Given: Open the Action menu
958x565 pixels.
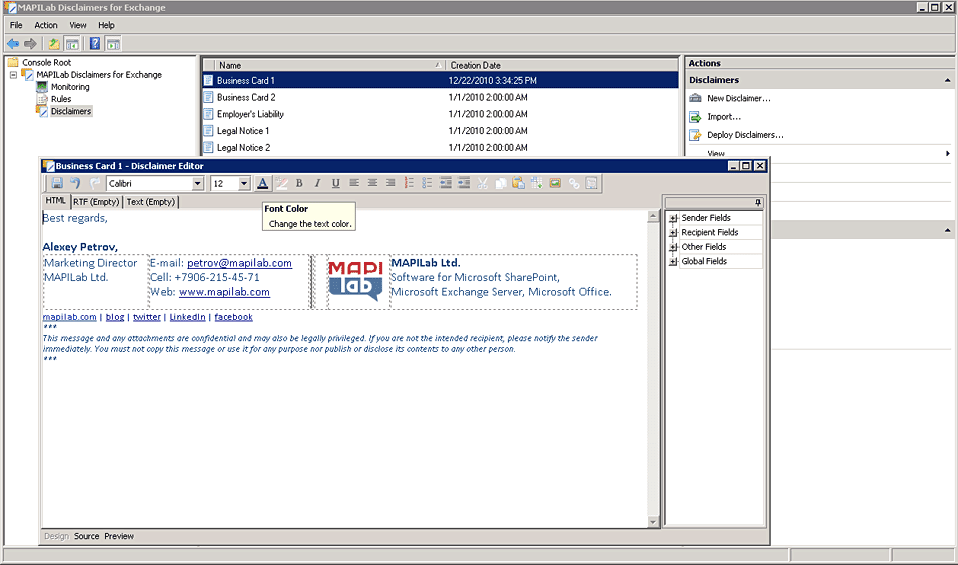Looking at the screenshot, I should [x=46, y=25].
